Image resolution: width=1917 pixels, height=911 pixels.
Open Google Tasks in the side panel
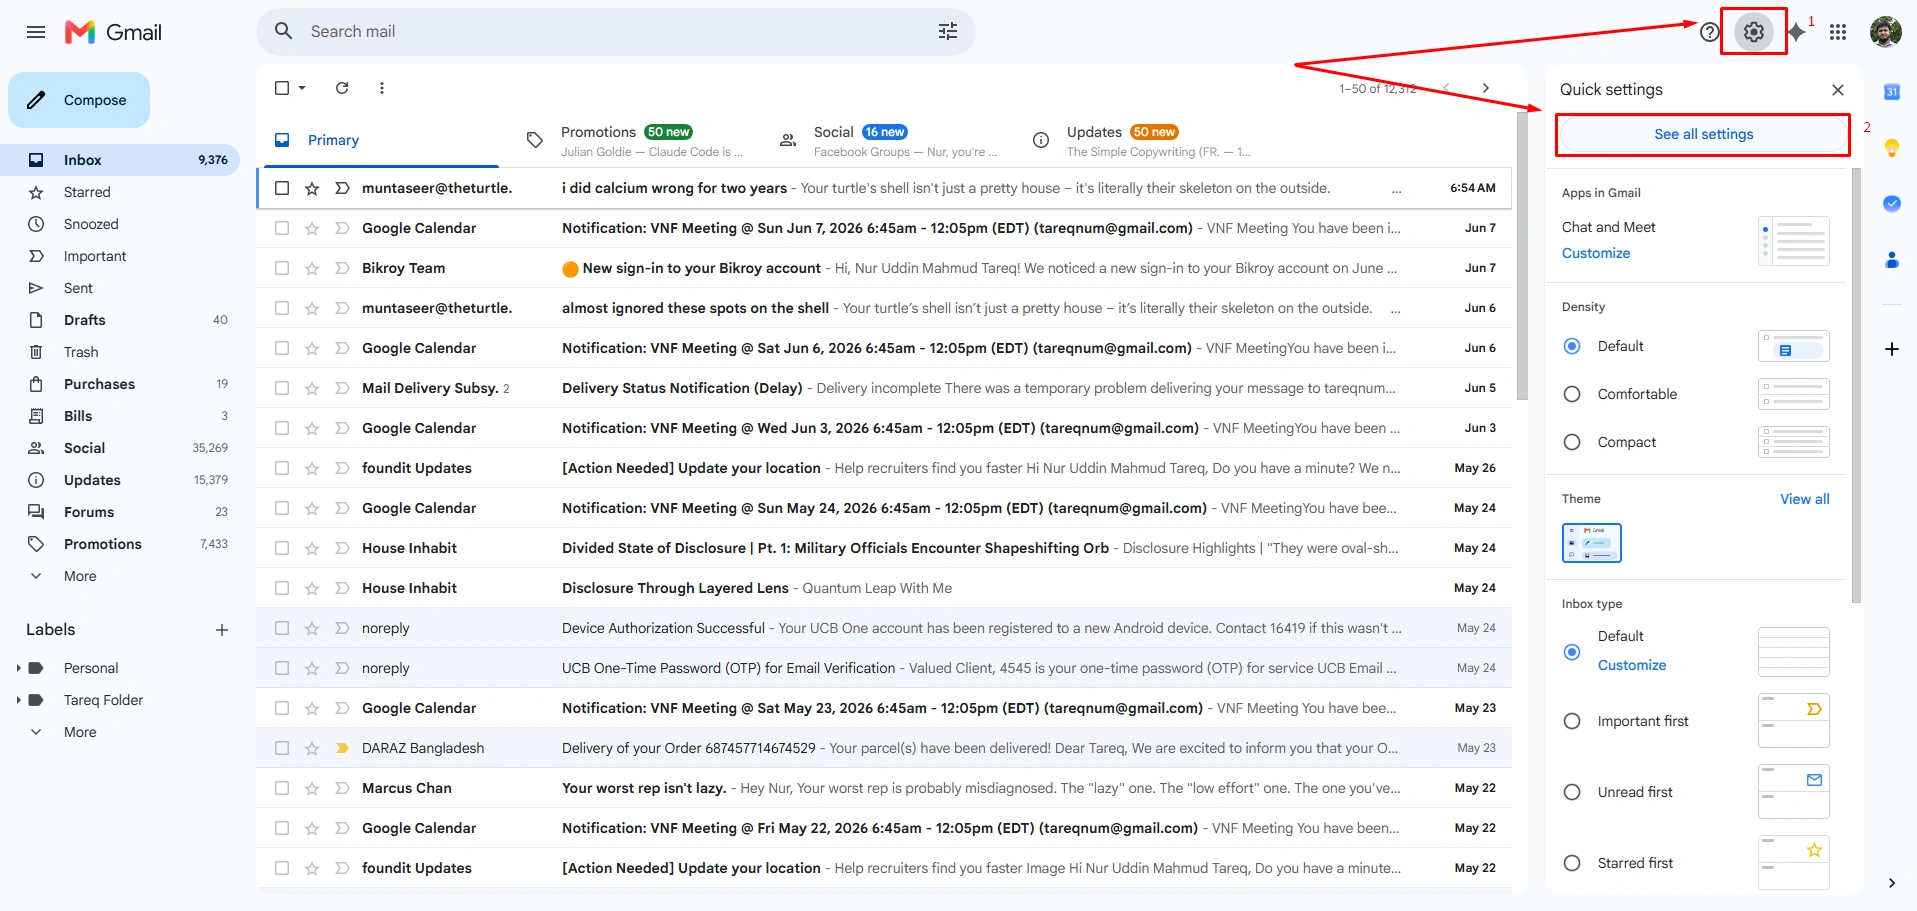point(1892,203)
